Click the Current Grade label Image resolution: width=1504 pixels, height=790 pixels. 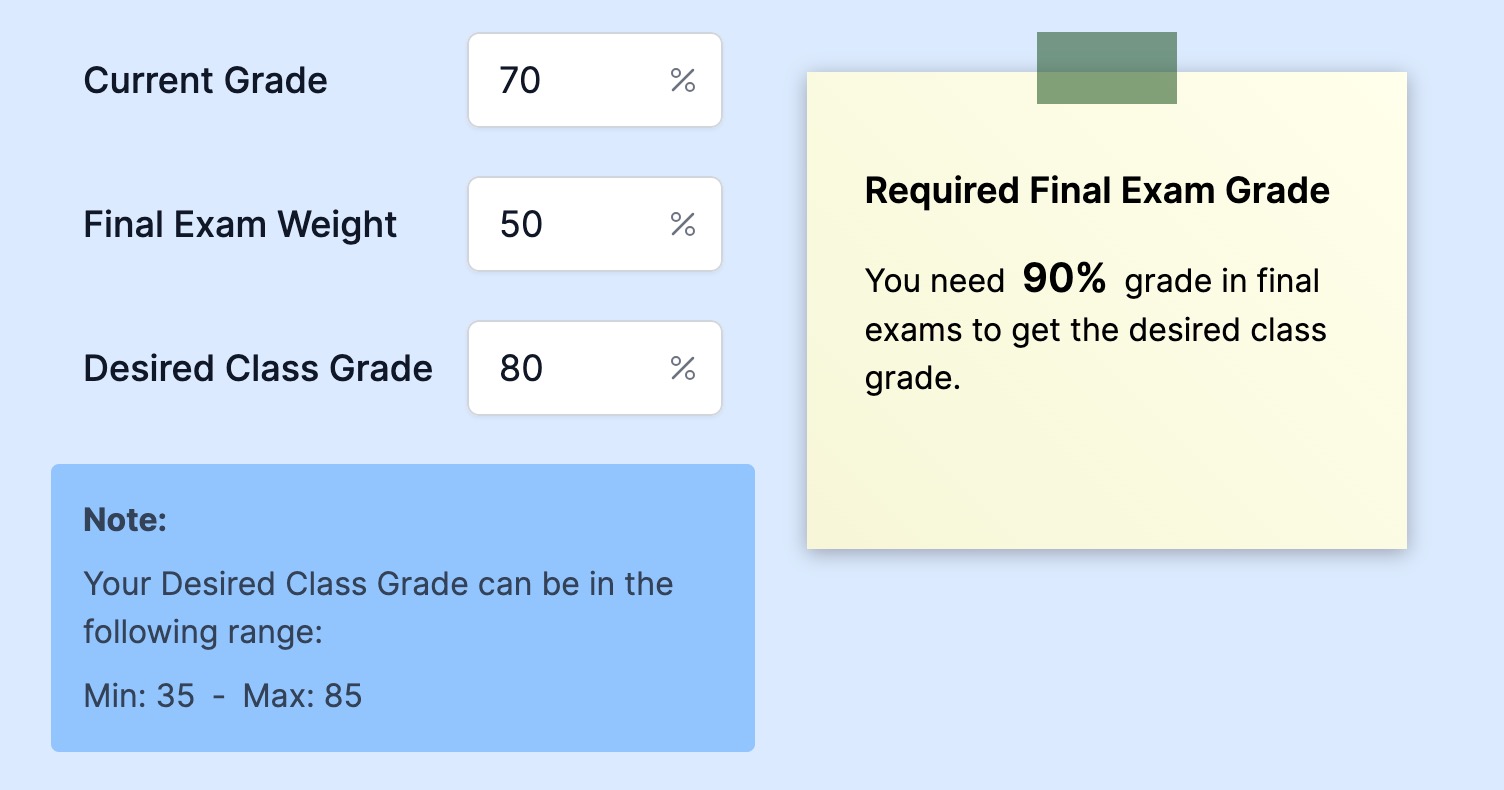(206, 80)
